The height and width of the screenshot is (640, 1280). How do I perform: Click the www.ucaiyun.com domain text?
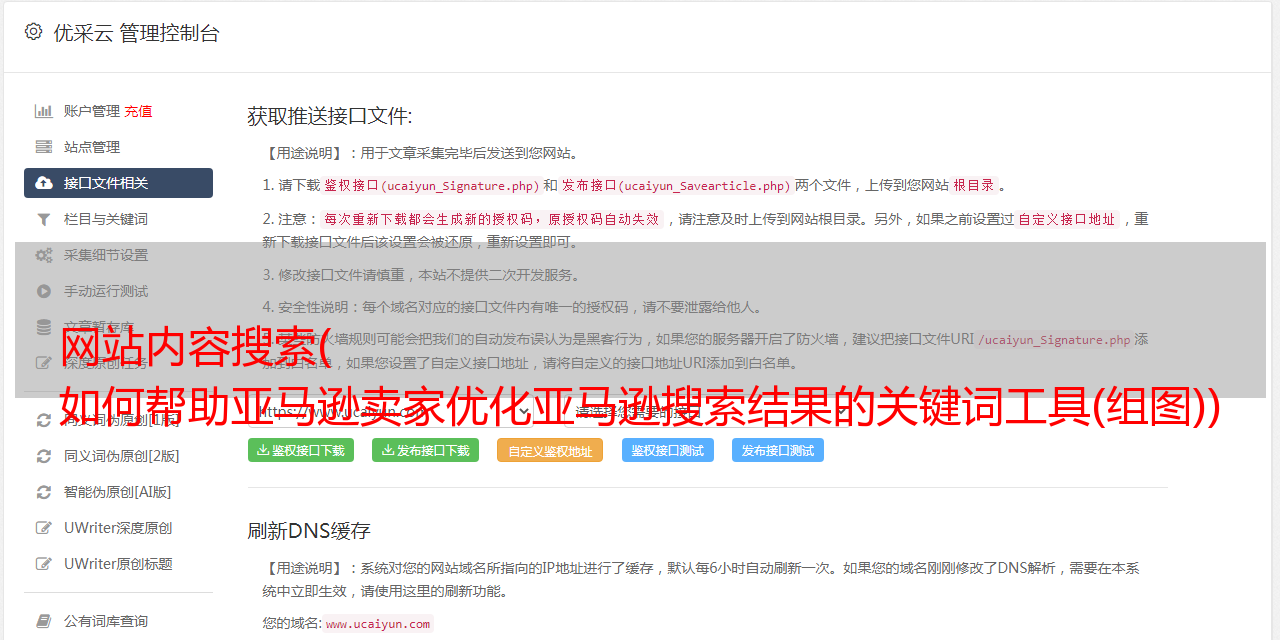(378, 624)
